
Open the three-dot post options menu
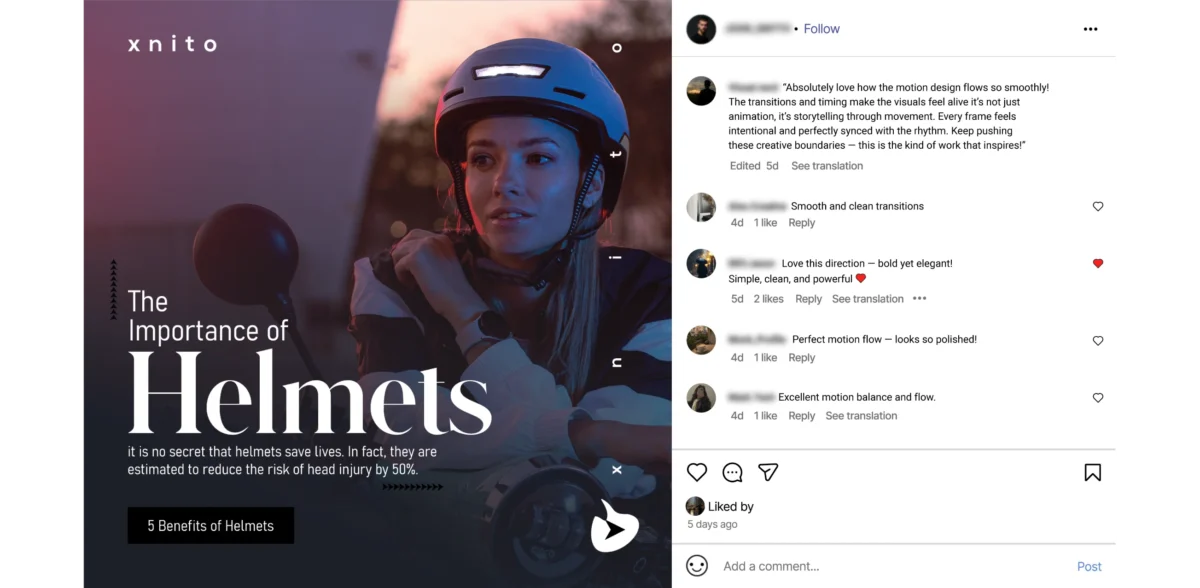tap(1090, 29)
